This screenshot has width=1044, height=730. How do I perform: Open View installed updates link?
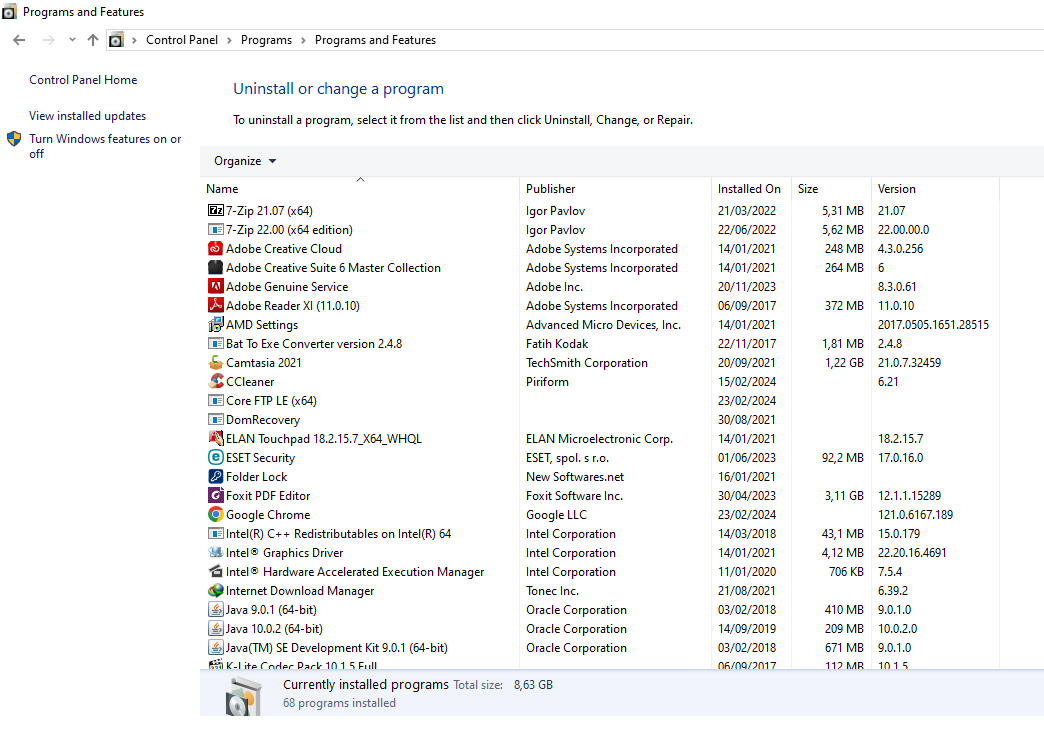tap(87, 116)
